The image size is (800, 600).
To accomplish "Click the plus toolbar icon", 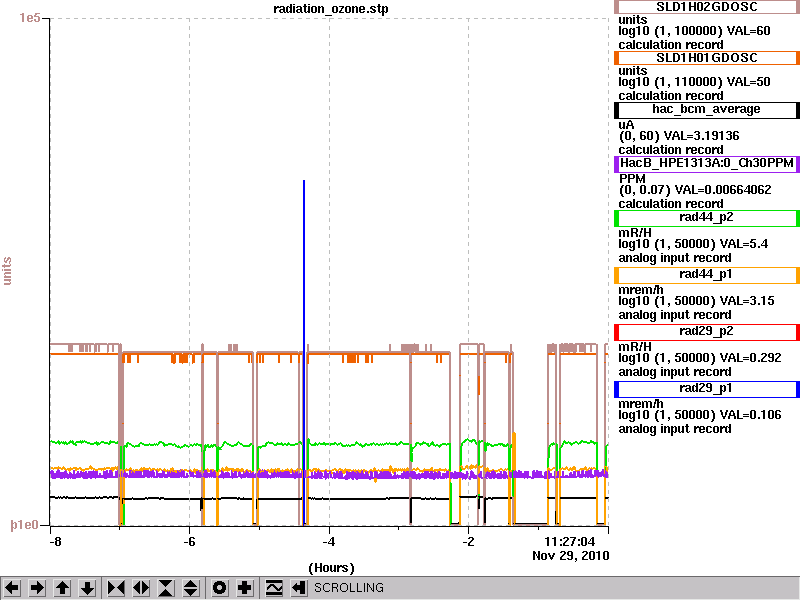I will (244, 588).
